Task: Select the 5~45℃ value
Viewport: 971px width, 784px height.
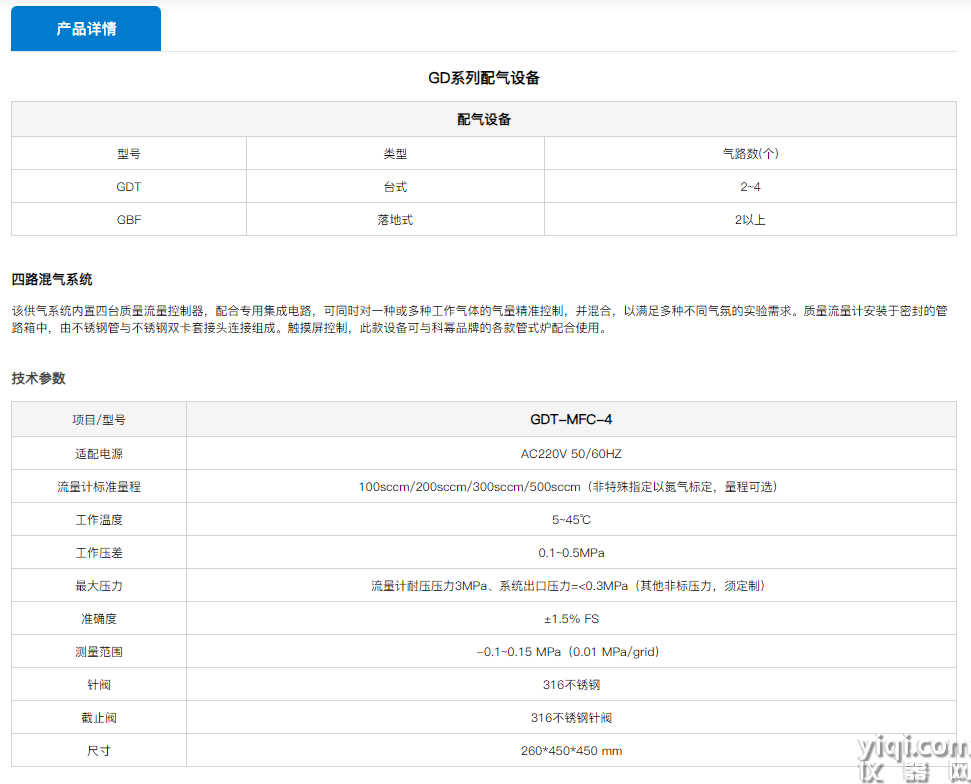Action: coord(571,520)
